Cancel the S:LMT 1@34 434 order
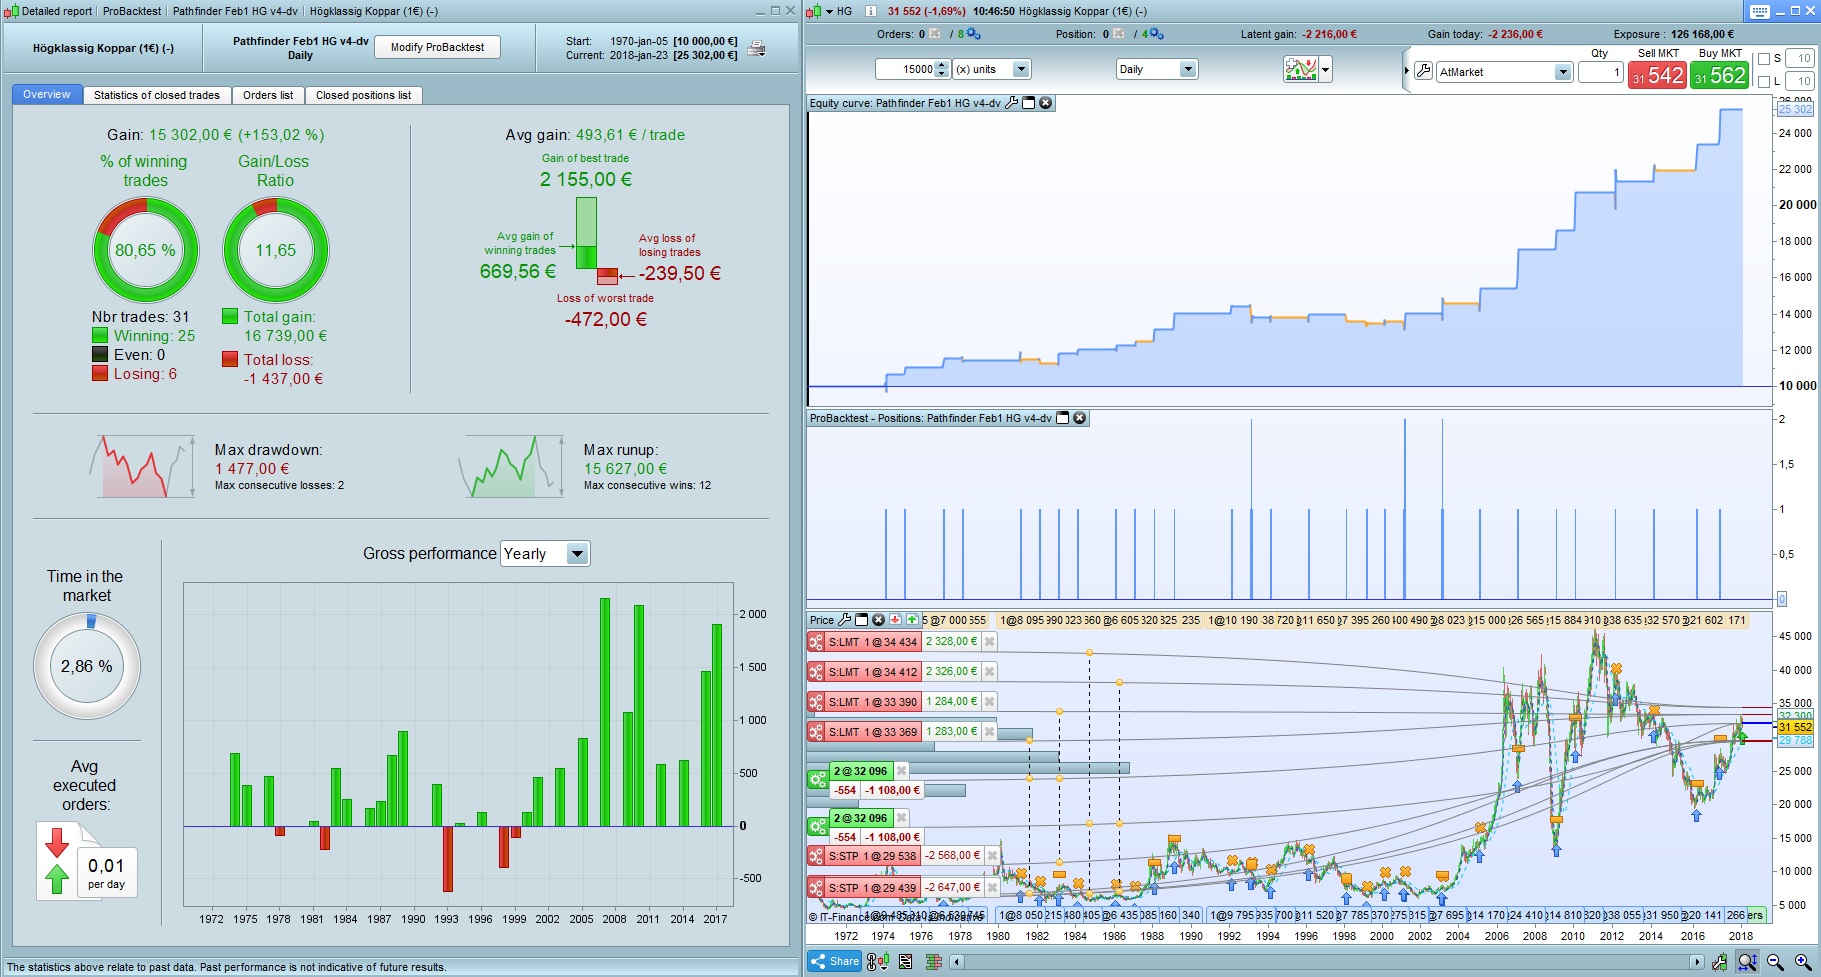This screenshot has width=1821, height=977. [989, 642]
